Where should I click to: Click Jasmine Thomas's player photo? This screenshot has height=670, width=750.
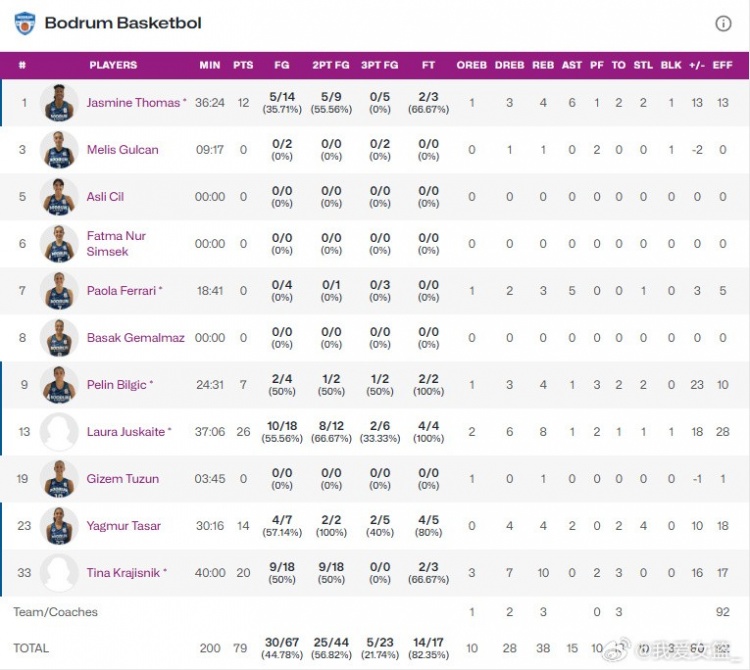coord(59,103)
